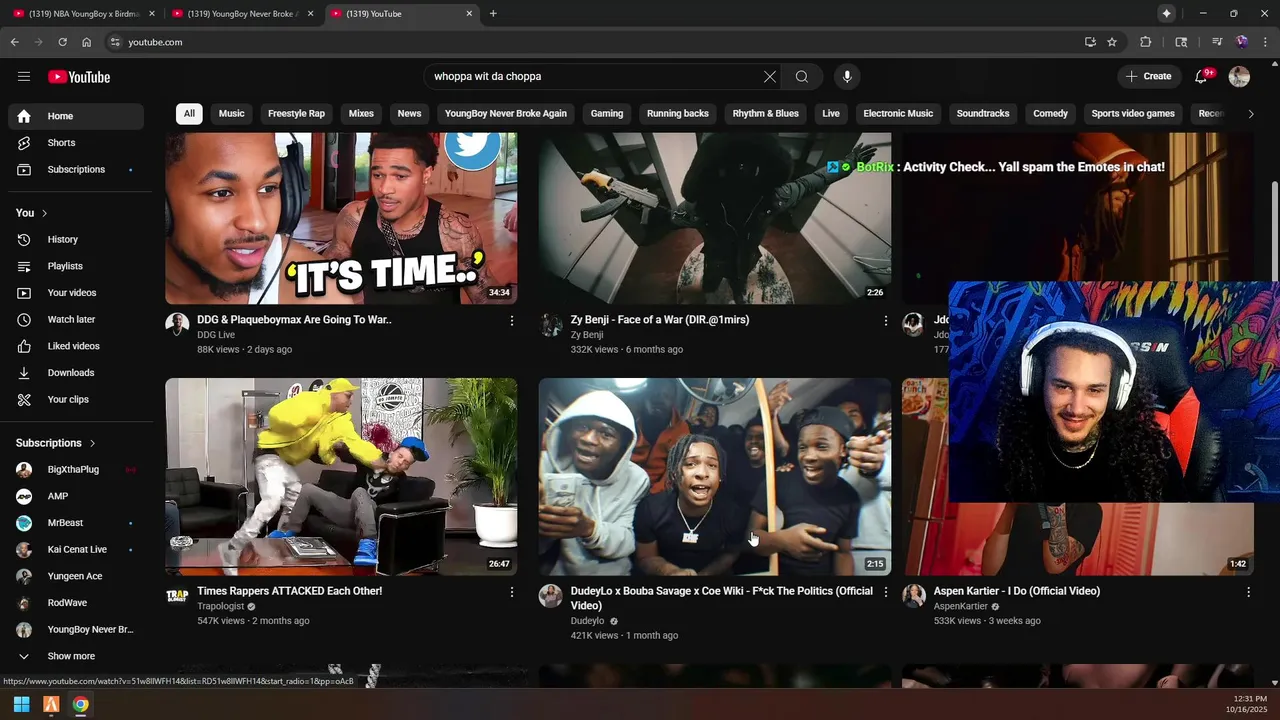Viewport: 1280px width, 720px height.
Task: Open Kai Cenat Live channel
Action: pos(76,550)
